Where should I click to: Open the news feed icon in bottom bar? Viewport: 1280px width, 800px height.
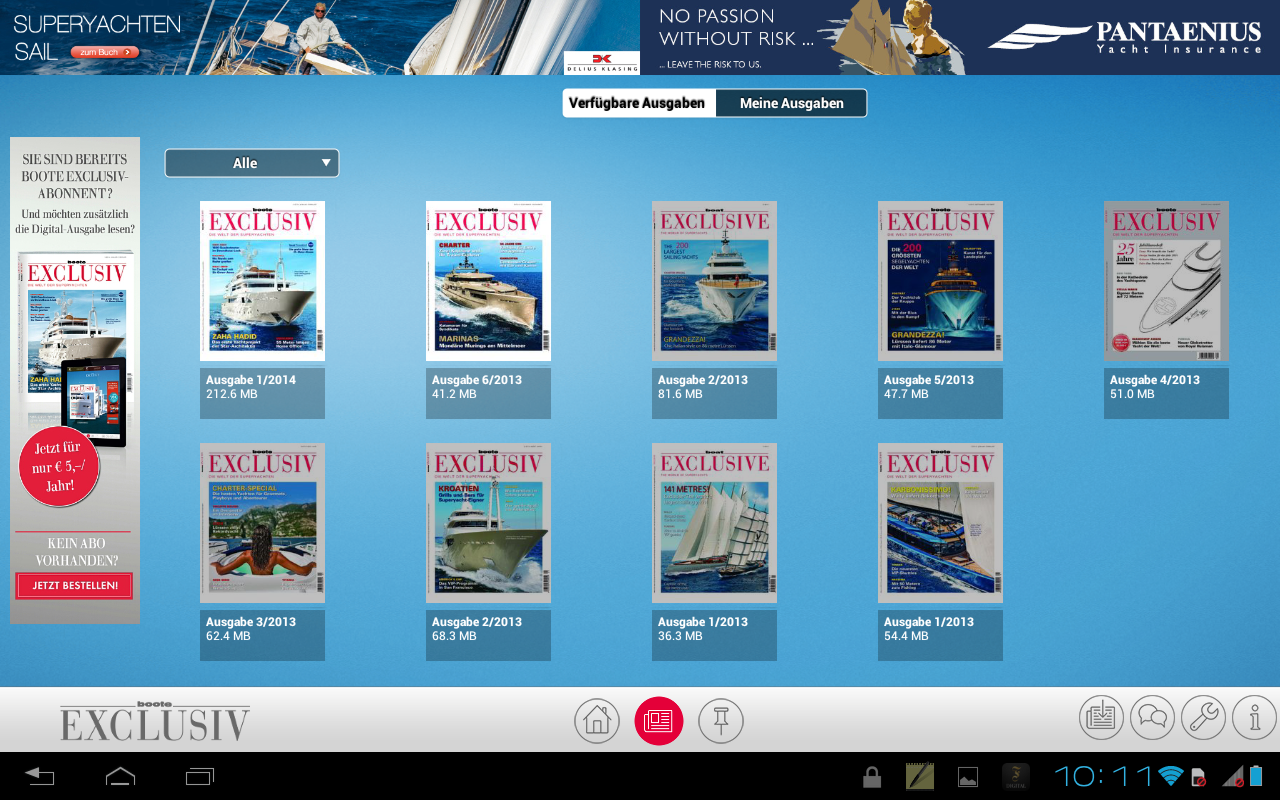(1101, 717)
